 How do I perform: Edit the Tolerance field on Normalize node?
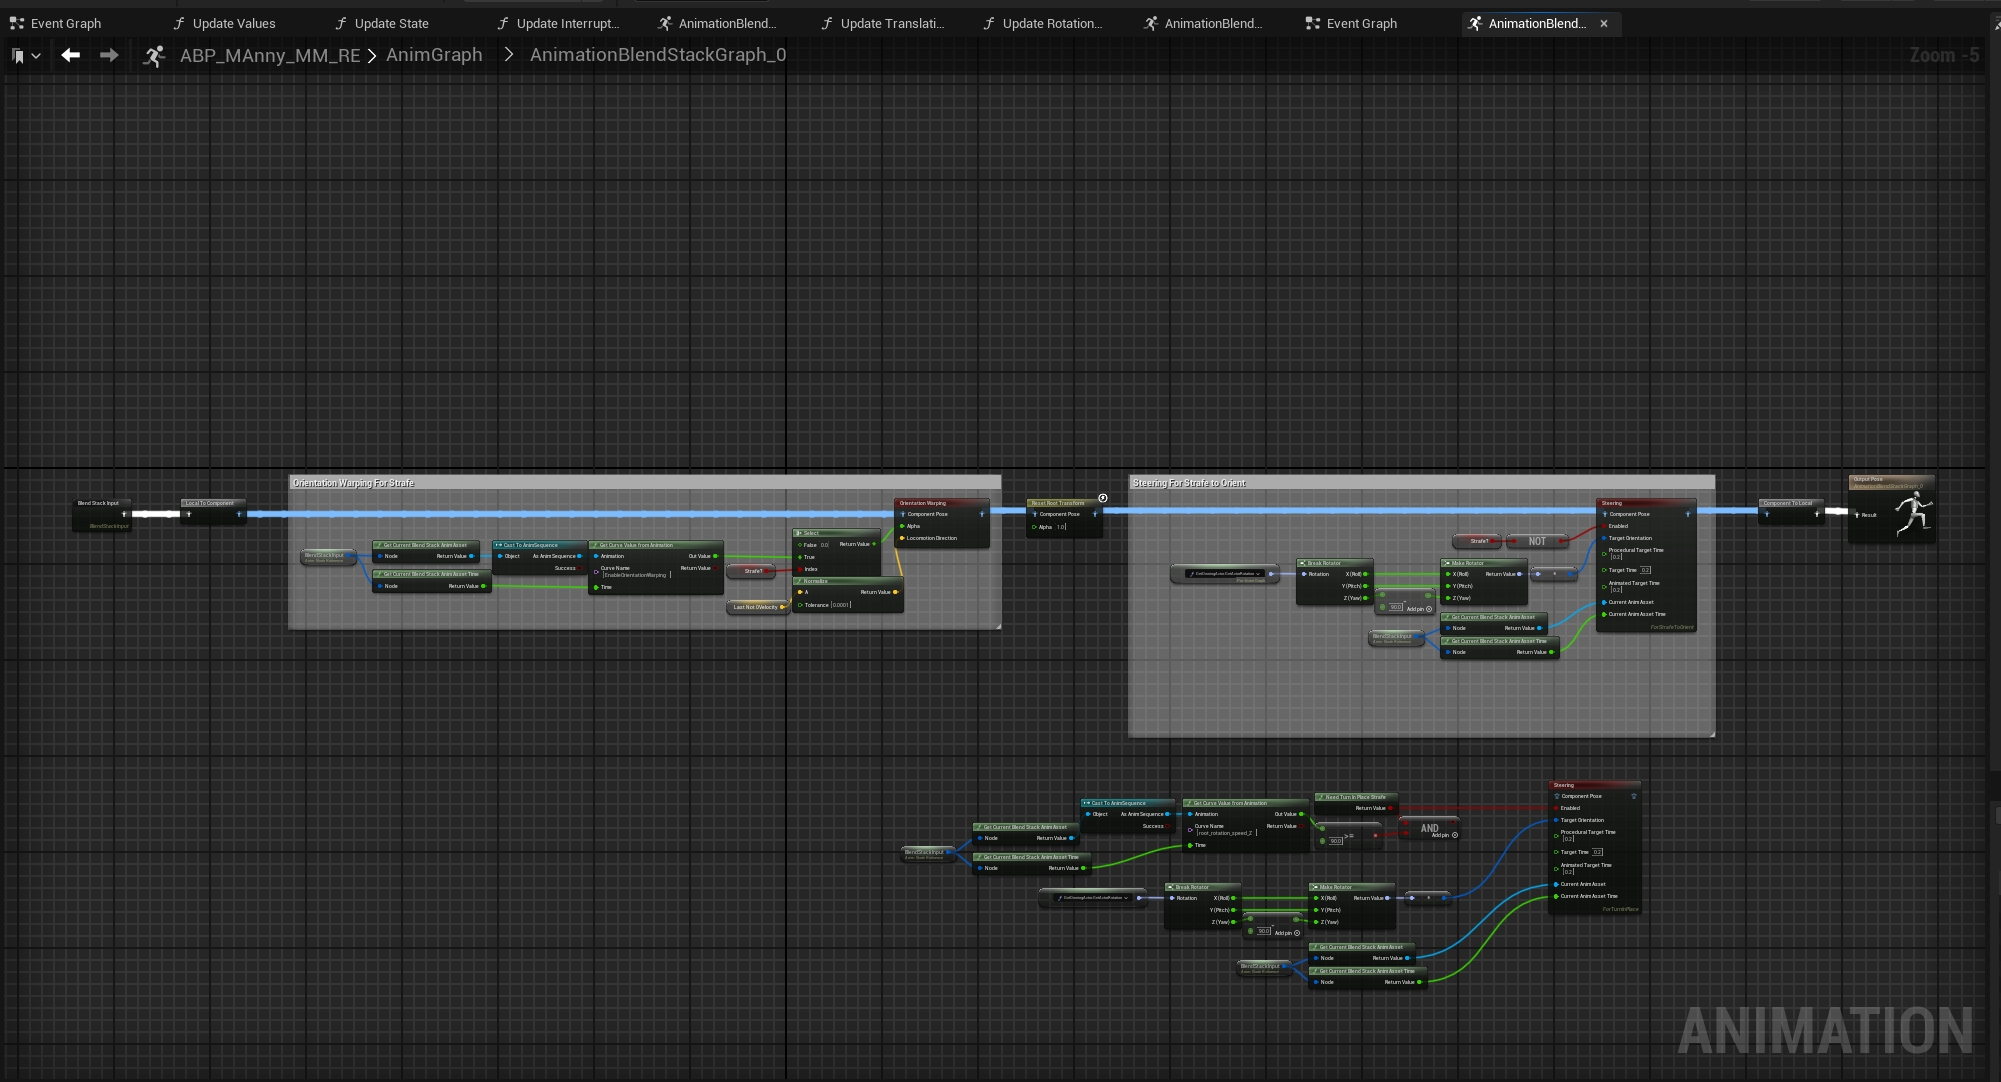841,605
